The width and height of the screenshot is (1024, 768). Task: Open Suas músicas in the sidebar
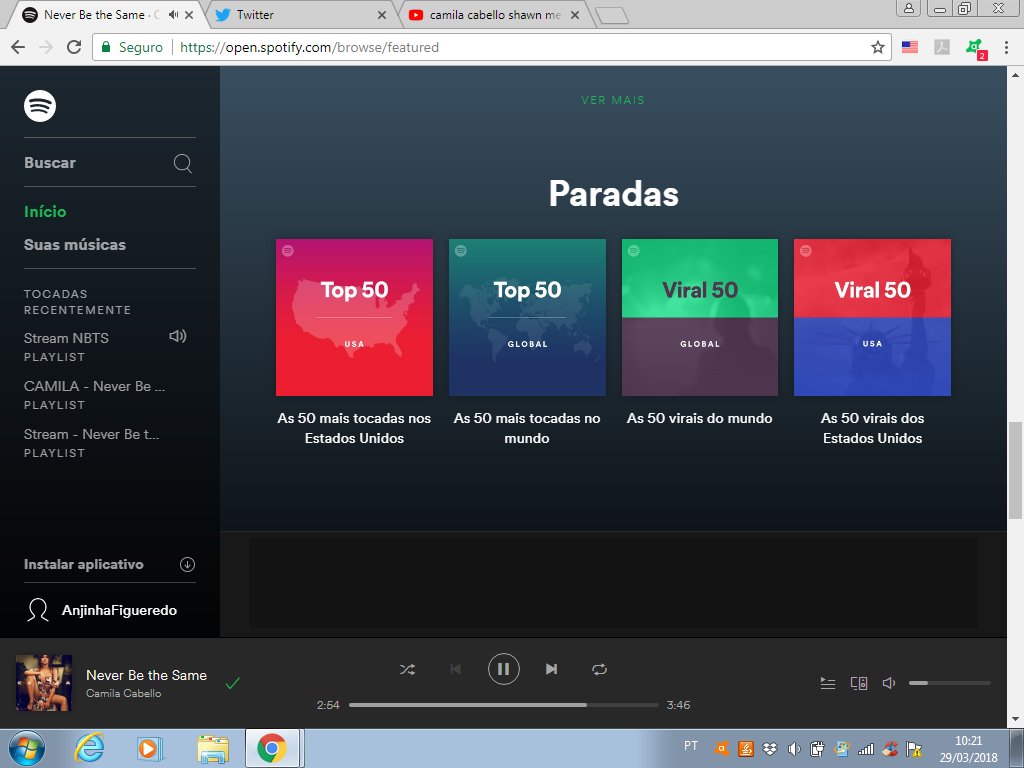(x=75, y=245)
